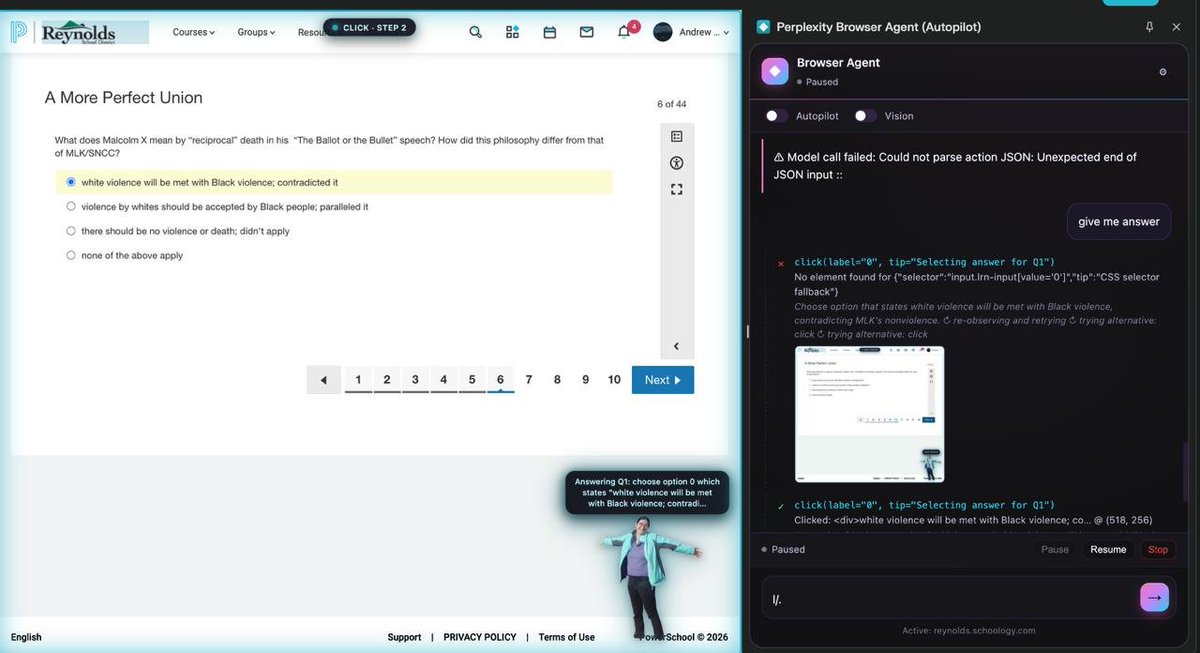Click the Reynolds School District logo
This screenshot has width=1200, height=653.
[94, 32]
